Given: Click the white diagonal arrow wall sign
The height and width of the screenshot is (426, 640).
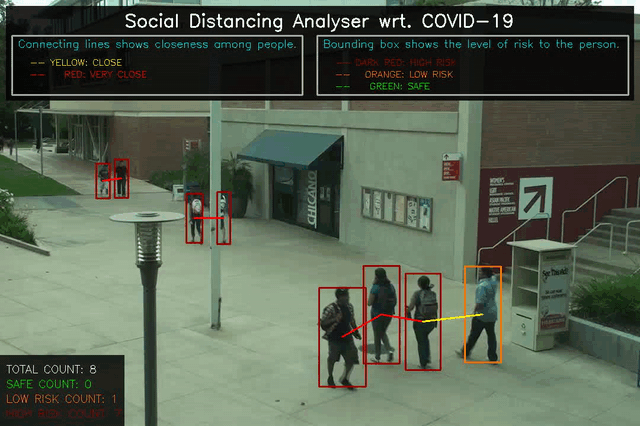Looking at the screenshot, I should [536, 198].
